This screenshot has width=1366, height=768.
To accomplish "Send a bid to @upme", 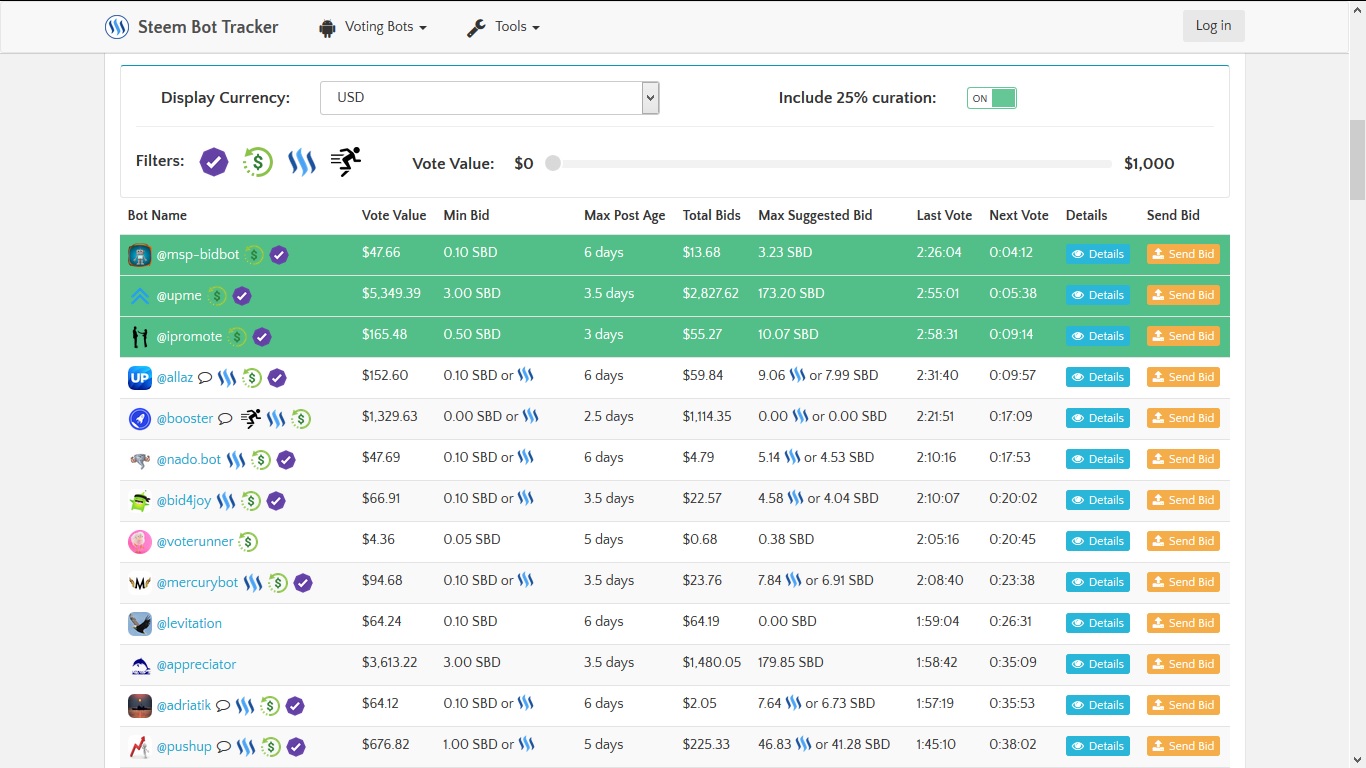I will coord(1183,295).
